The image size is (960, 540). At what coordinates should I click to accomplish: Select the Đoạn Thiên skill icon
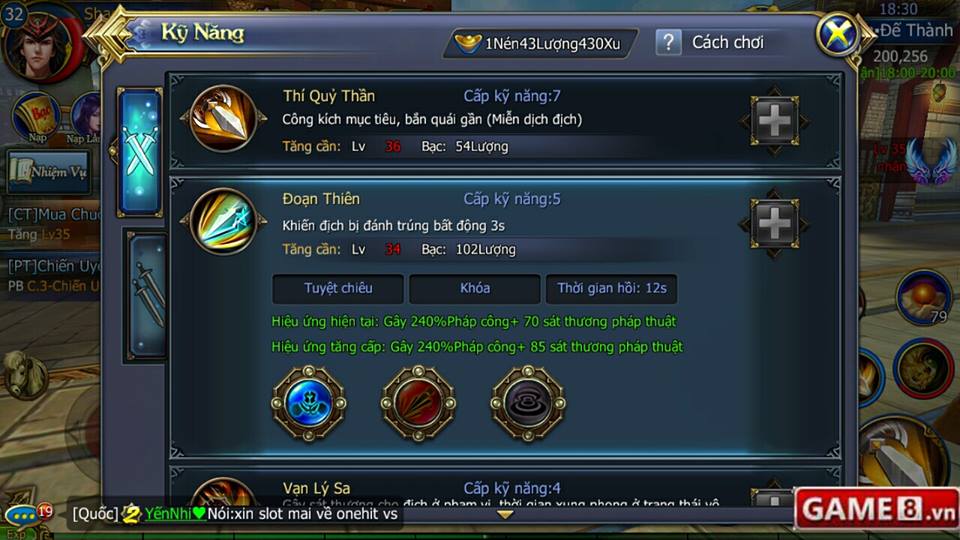pyautogui.click(x=223, y=222)
